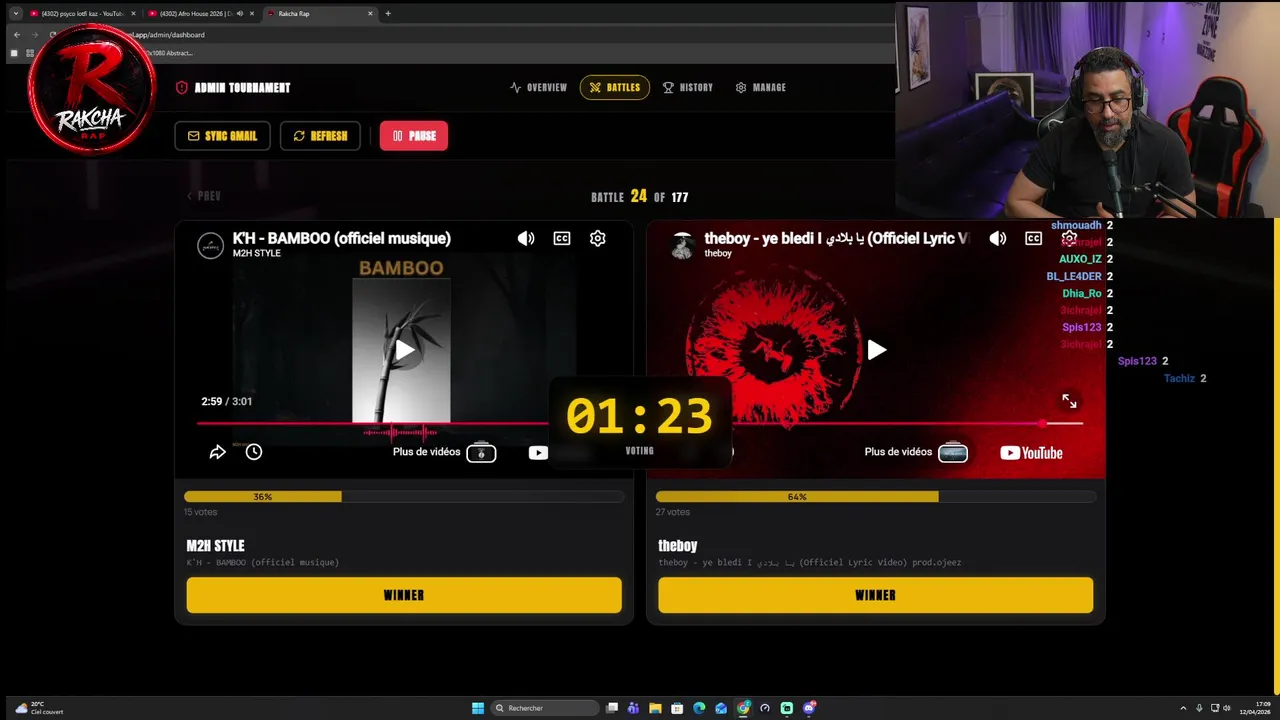Open YouTube logo on theboy player
This screenshot has height=720, width=1280.
point(1031,452)
